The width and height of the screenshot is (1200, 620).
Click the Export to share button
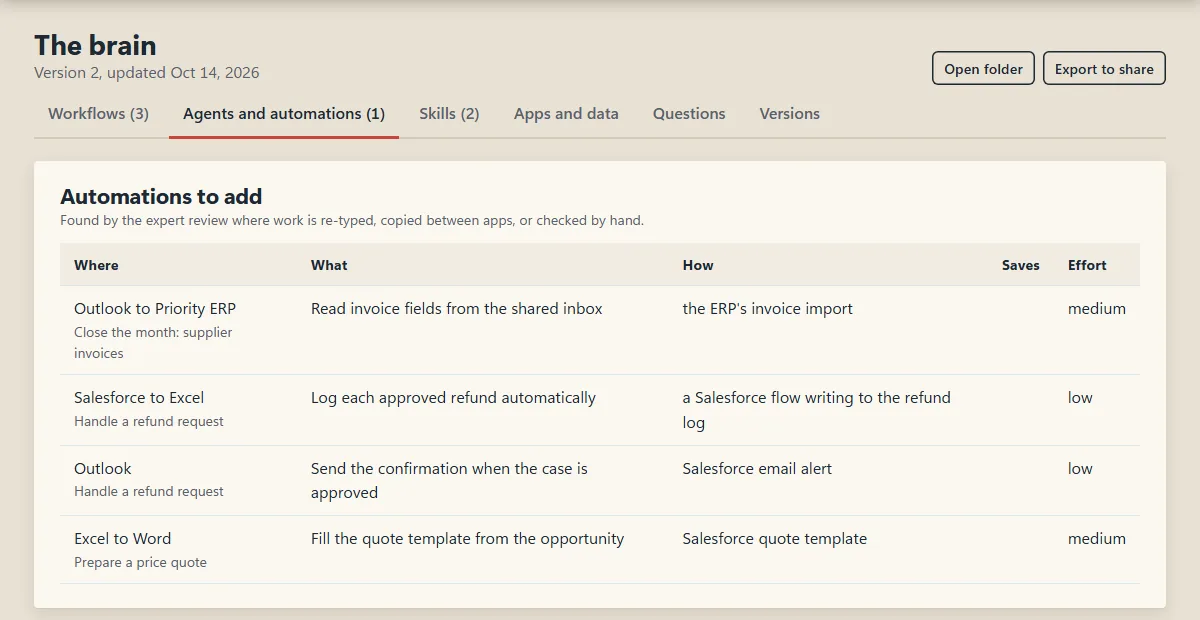pos(1104,69)
